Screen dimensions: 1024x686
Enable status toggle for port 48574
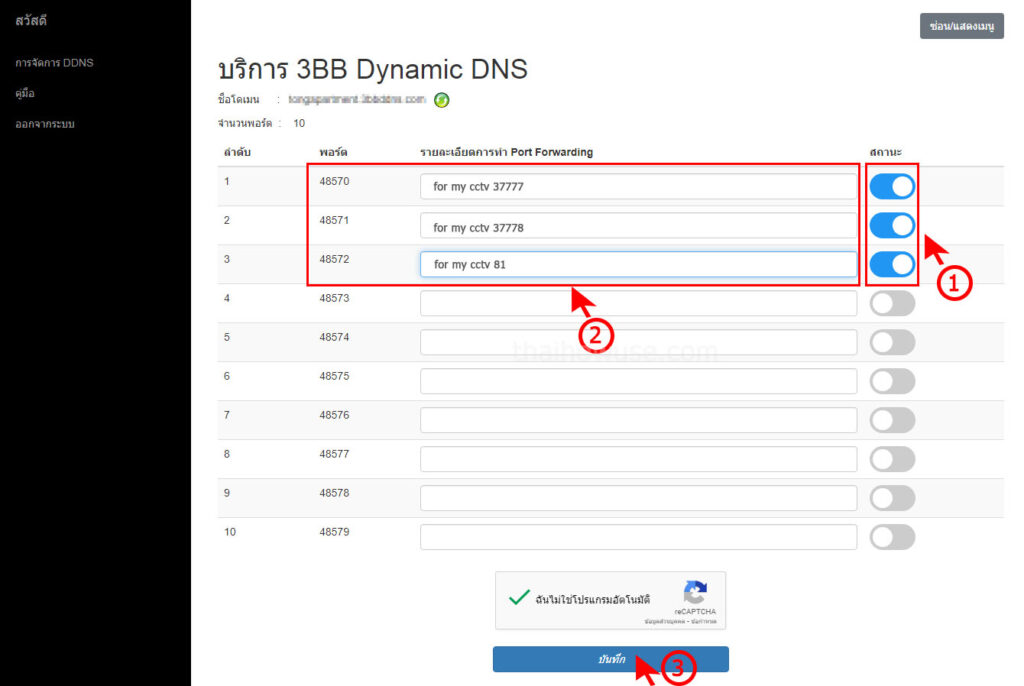click(x=892, y=342)
